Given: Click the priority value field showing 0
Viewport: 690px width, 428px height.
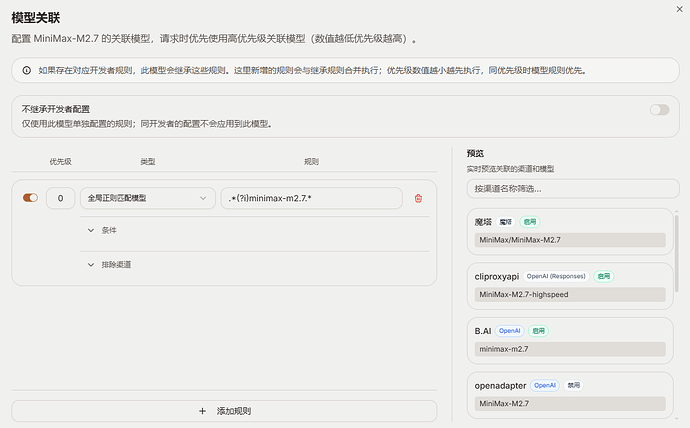Looking at the screenshot, I should pyautogui.click(x=60, y=198).
